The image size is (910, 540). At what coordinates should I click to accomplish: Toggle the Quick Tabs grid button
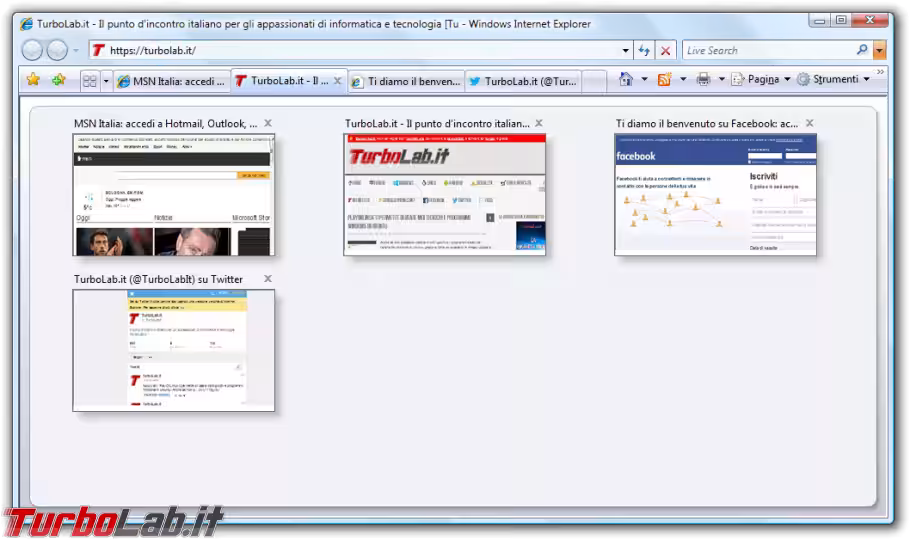[x=89, y=81]
